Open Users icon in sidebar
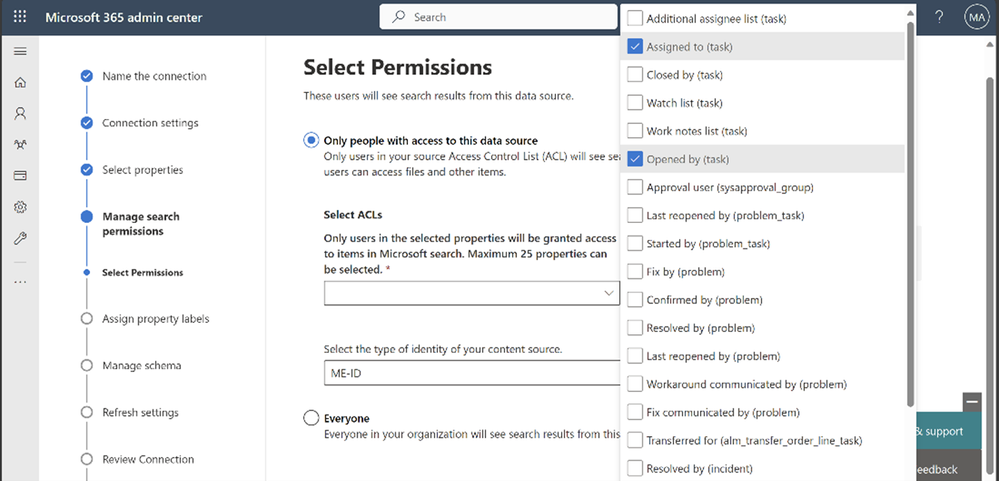This screenshot has width=999, height=481. [20, 114]
